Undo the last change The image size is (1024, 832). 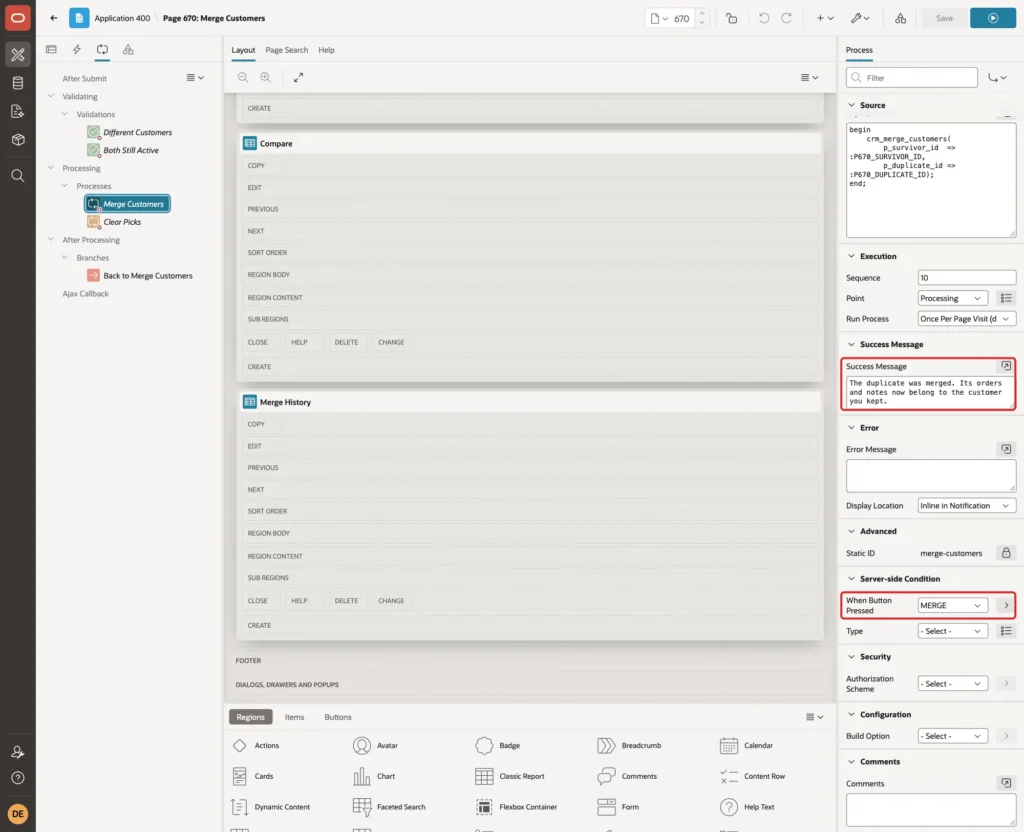click(x=763, y=18)
